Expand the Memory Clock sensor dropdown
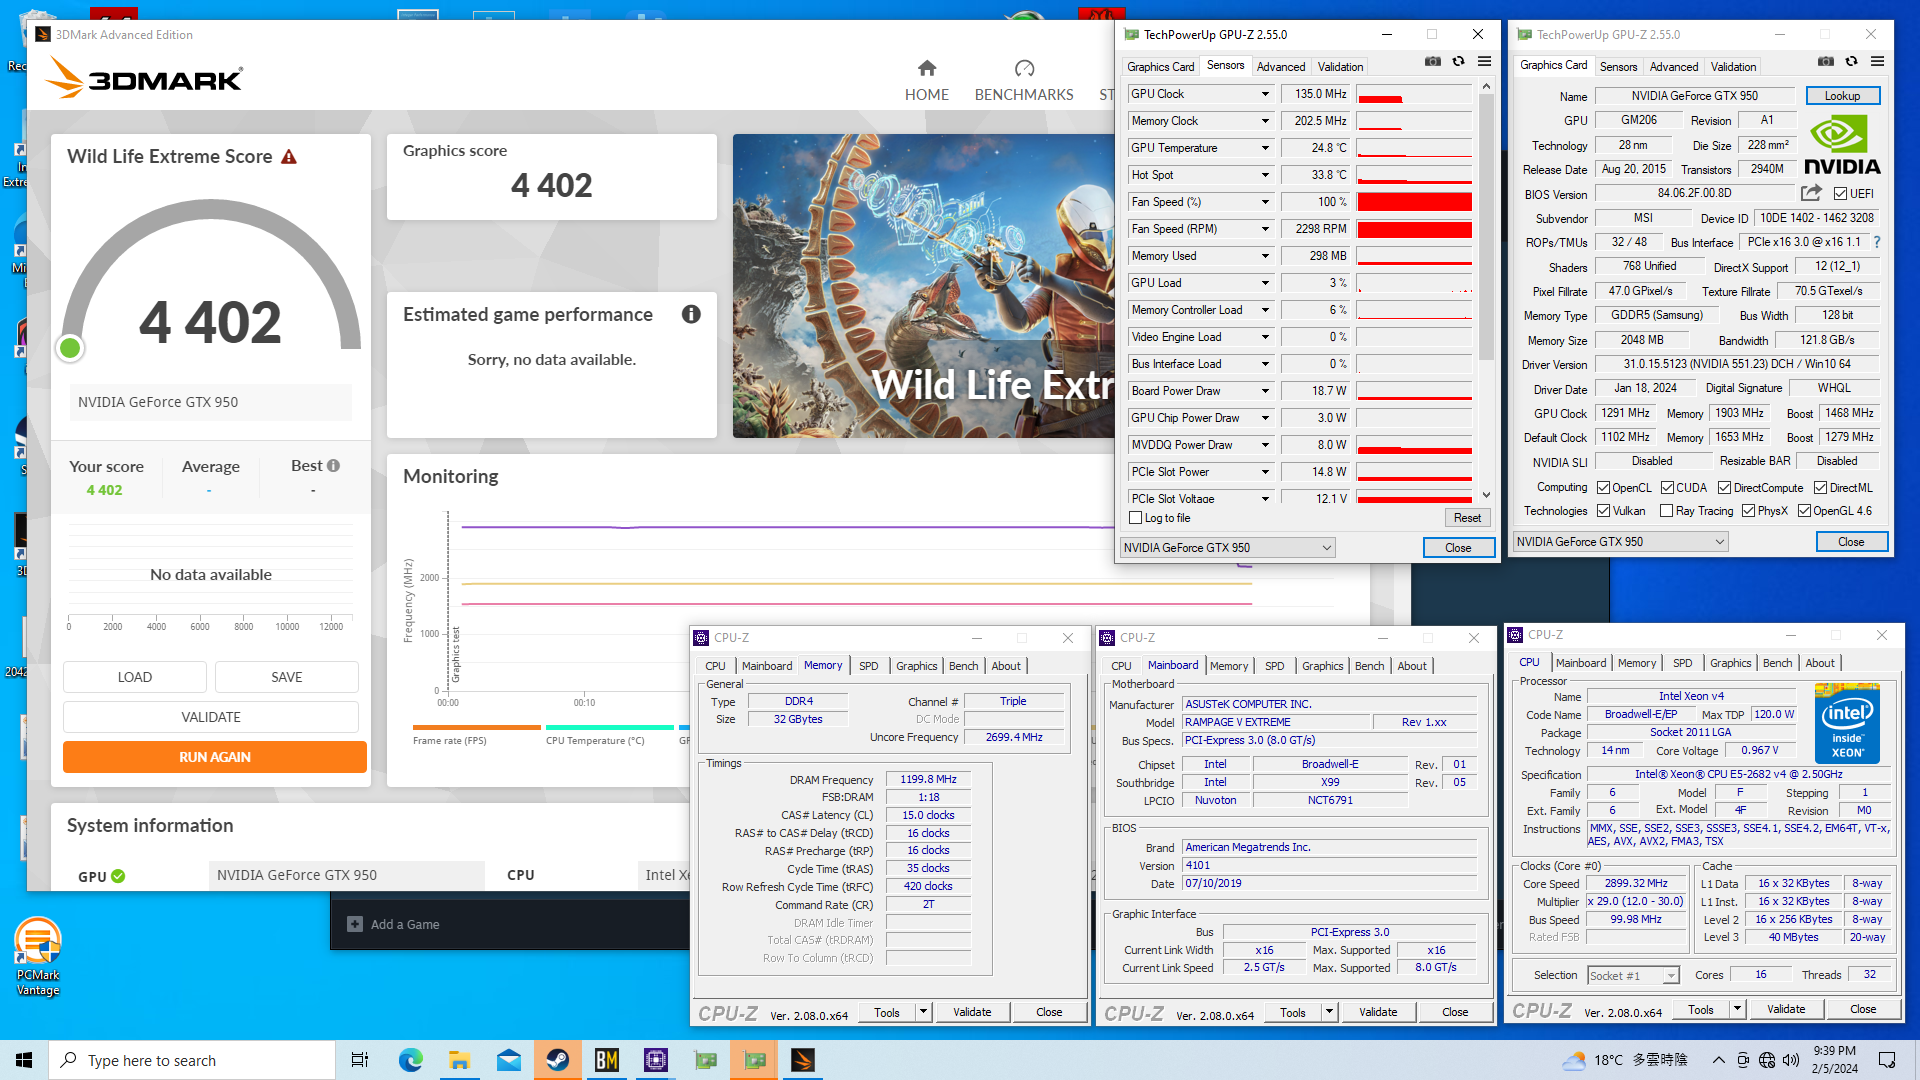 (x=1265, y=121)
